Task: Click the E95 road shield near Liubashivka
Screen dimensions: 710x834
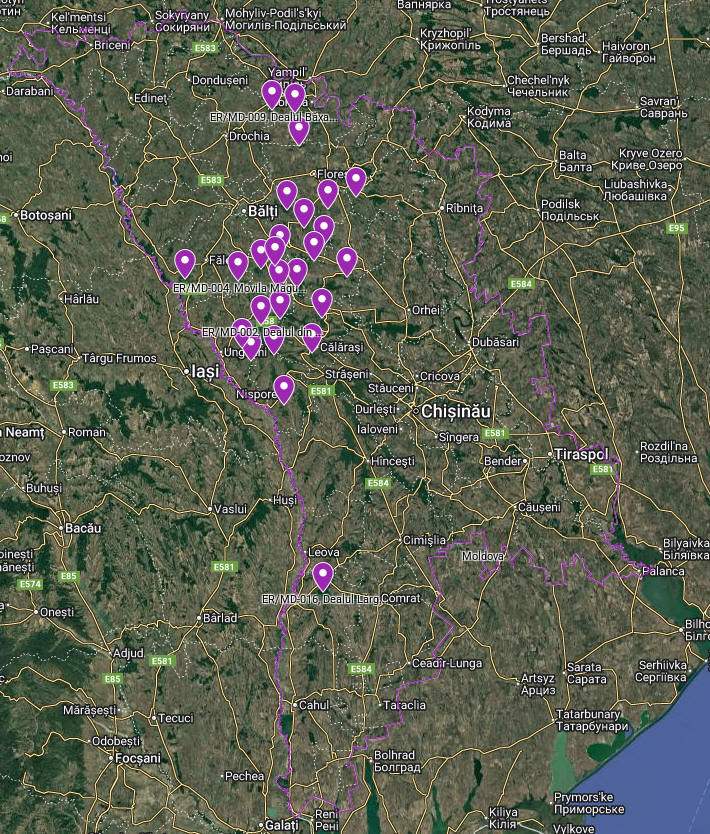Action: (677, 228)
